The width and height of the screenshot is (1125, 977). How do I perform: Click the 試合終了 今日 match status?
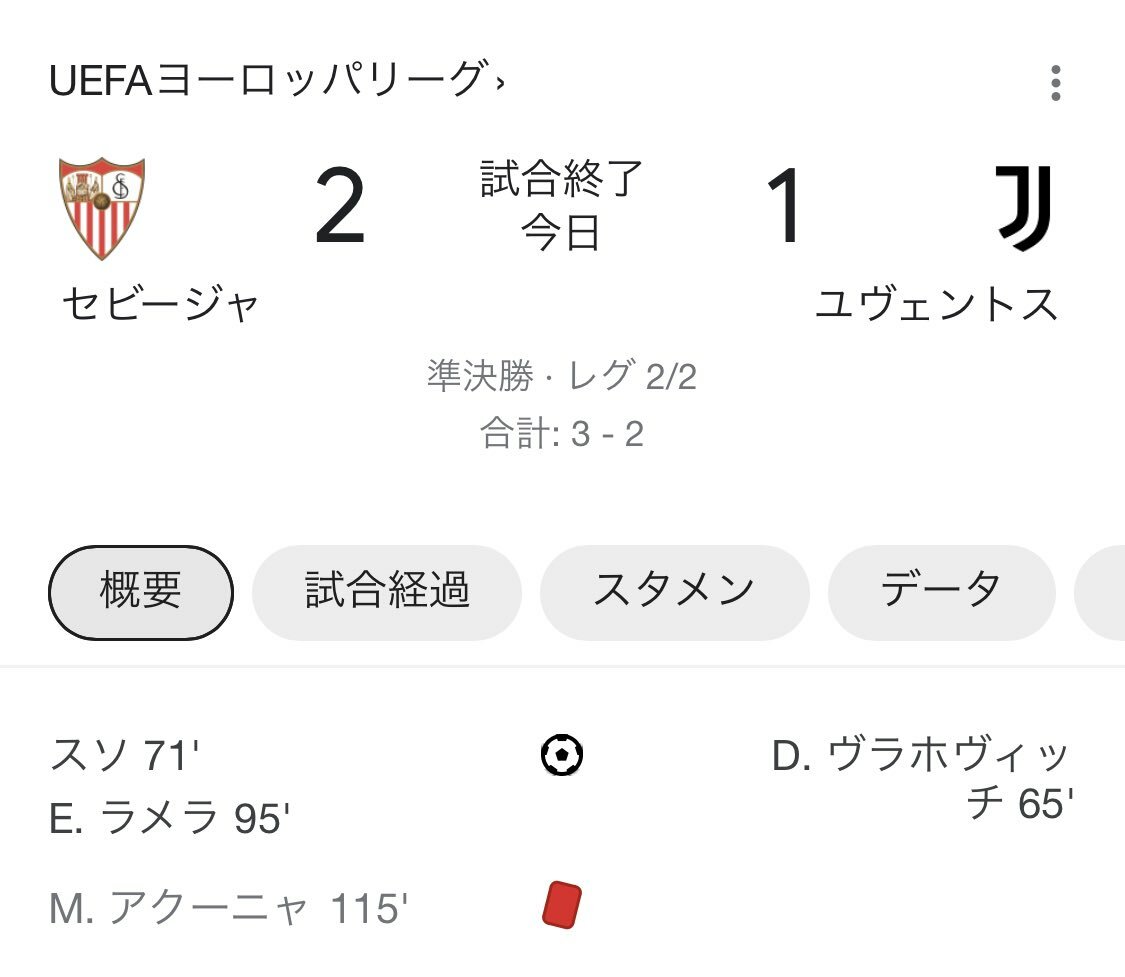tap(561, 206)
